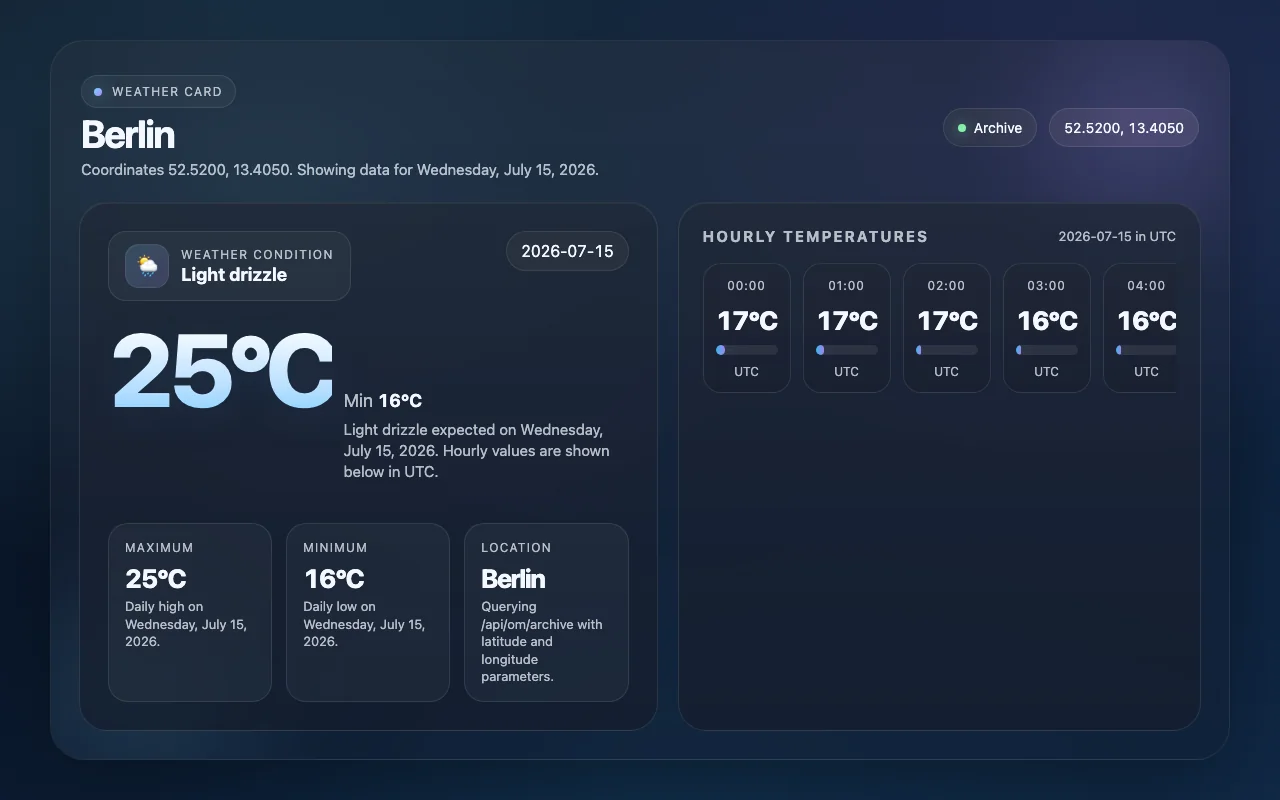This screenshot has height=800, width=1280.
Task: Click the WEATHER CARD badge
Action: point(158,92)
